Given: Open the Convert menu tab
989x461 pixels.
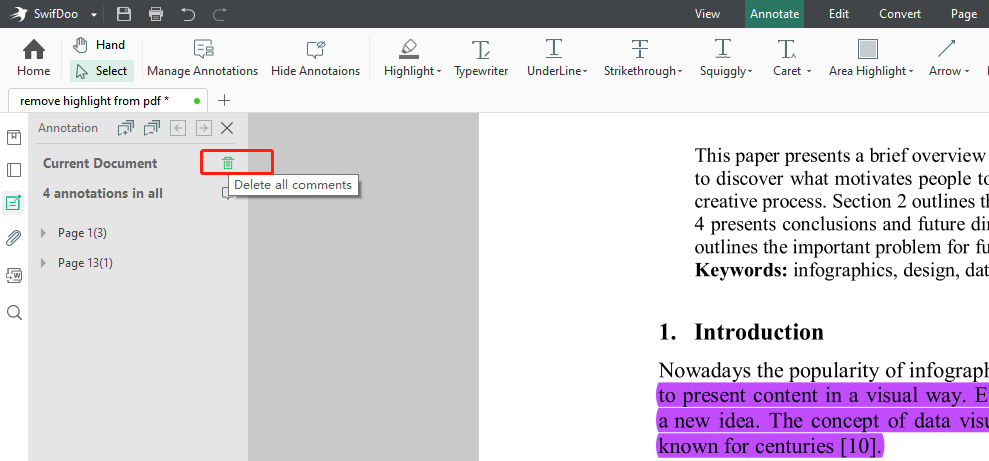Looking at the screenshot, I should pos(900,14).
